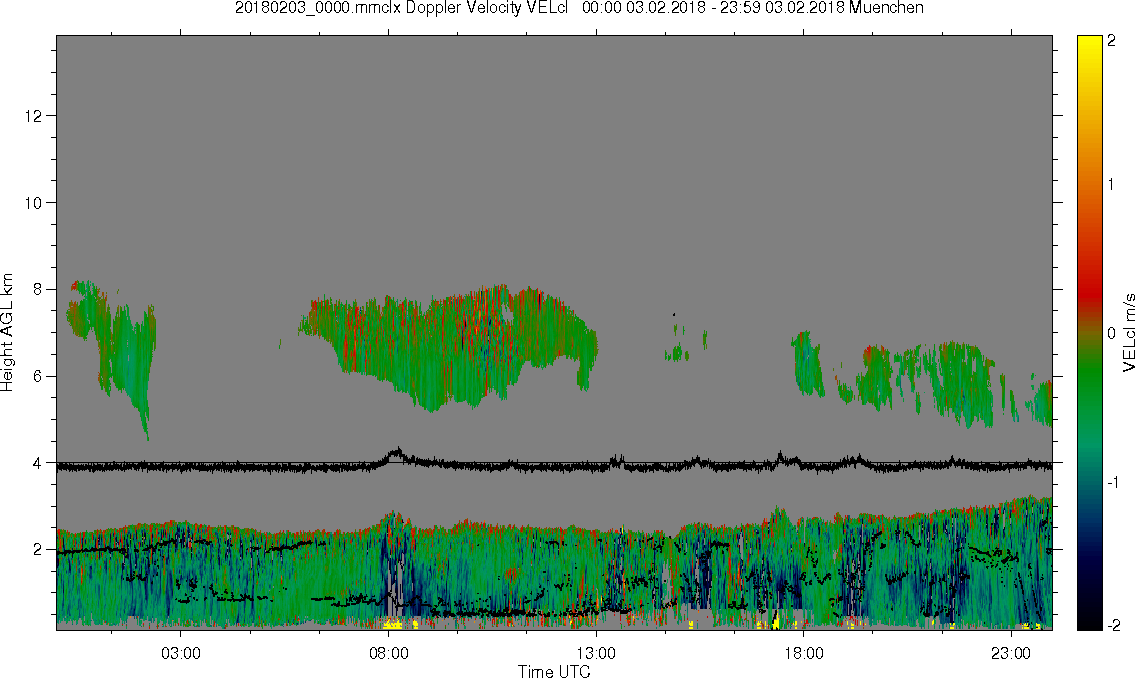1135x678 pixels.
Task: Click the height label '6'
Action: pos(37,376)
